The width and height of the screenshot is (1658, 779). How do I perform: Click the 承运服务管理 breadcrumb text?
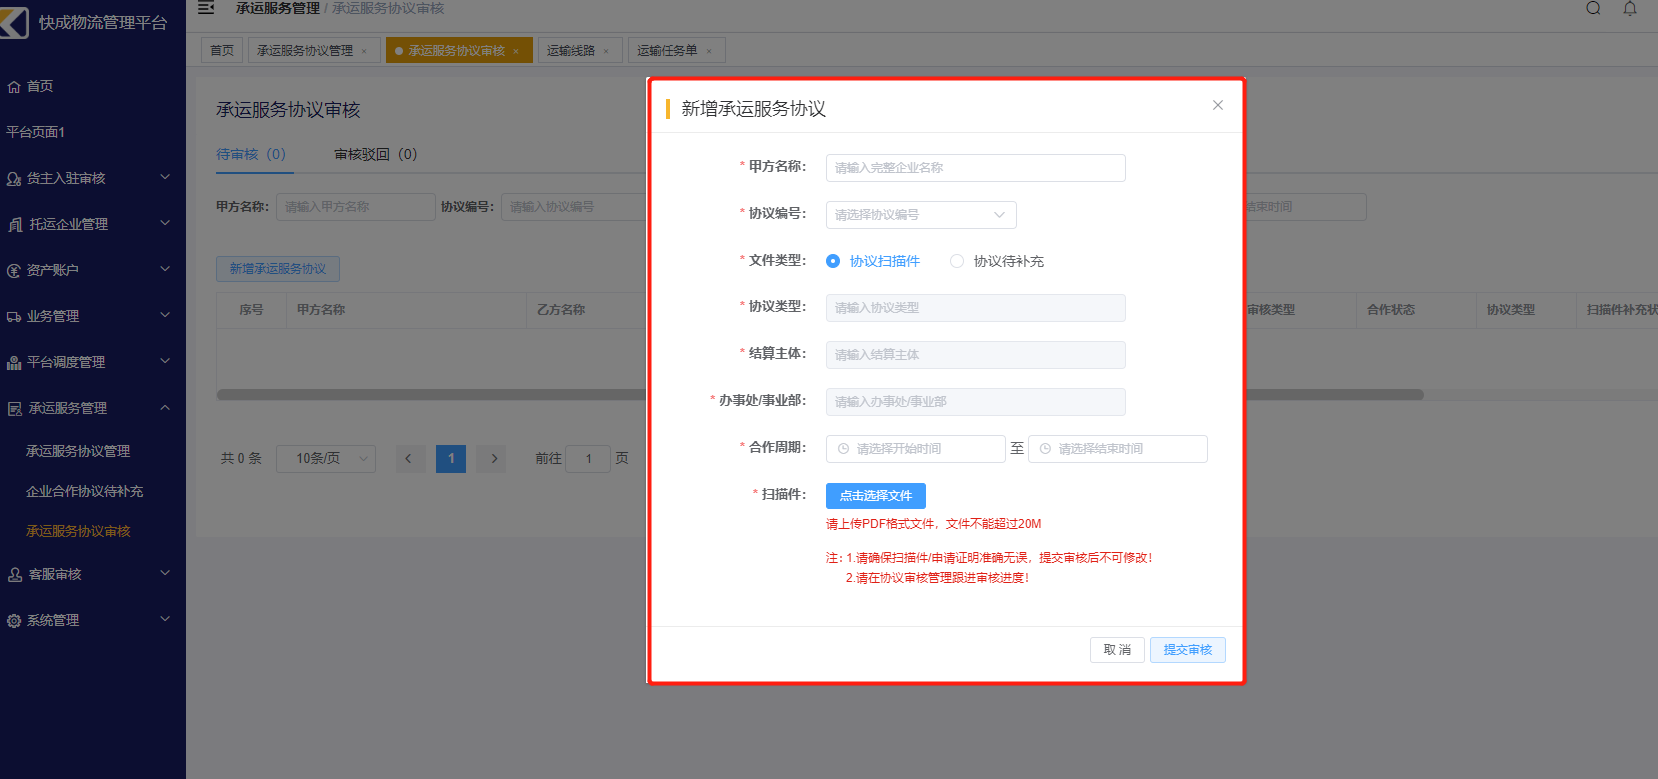[x=278, y=8]
